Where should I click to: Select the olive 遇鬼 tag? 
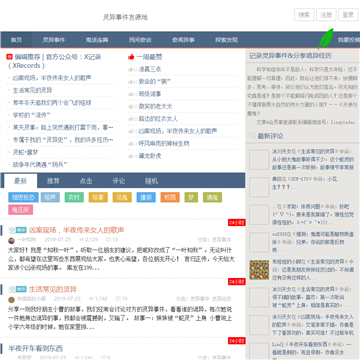212,197
